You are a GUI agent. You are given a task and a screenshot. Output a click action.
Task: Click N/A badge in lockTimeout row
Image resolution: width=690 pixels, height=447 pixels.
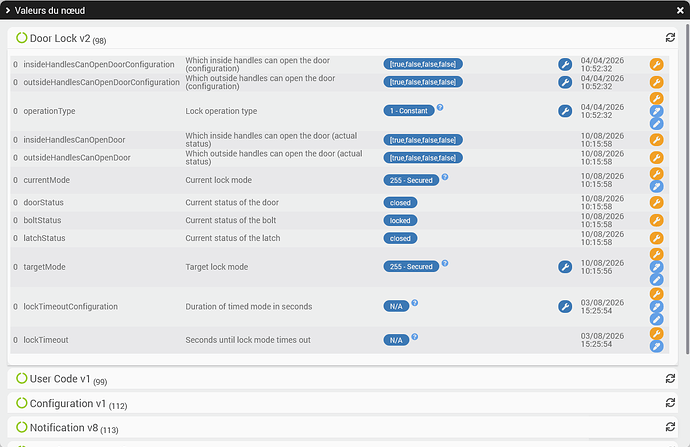[x=396, y=340]
